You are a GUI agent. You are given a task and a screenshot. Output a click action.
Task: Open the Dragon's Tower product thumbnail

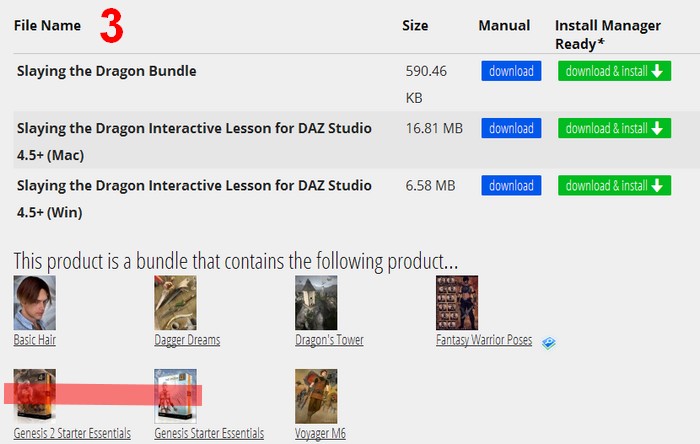(316, 303)
